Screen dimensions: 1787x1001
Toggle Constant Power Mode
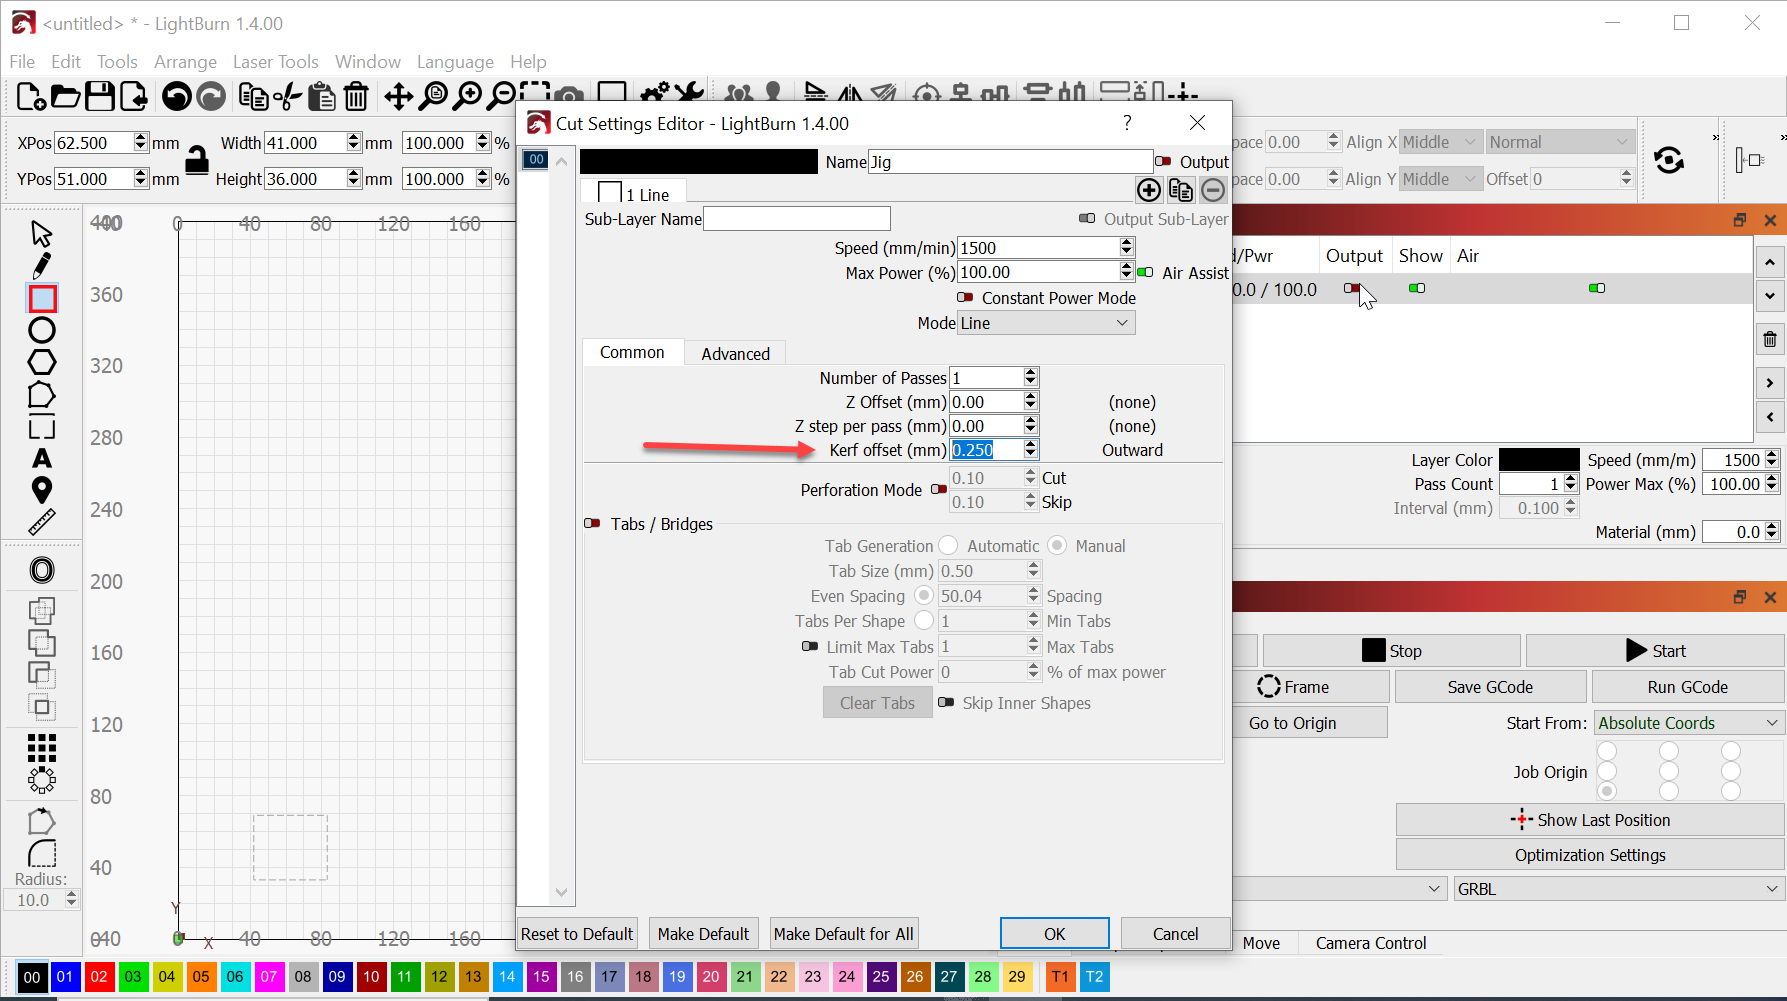pyautogui.click(x=965, y=297)
